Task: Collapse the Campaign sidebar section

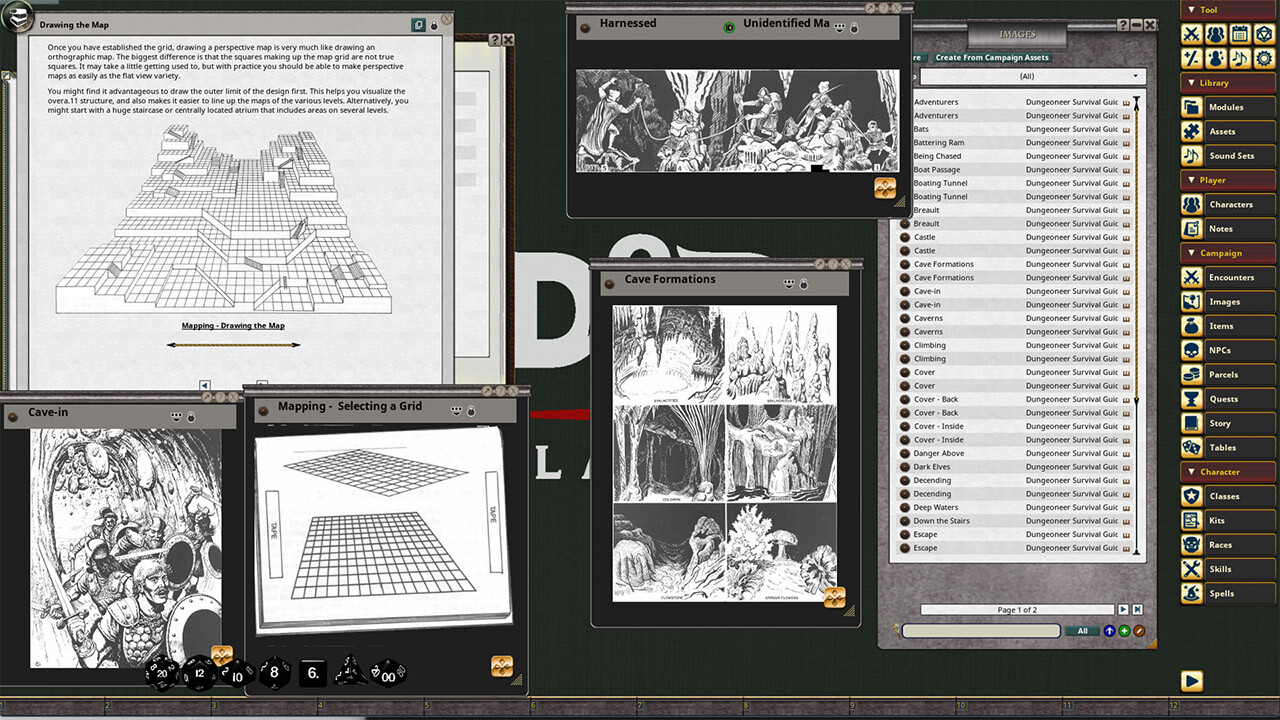Action: (1190, 253)
